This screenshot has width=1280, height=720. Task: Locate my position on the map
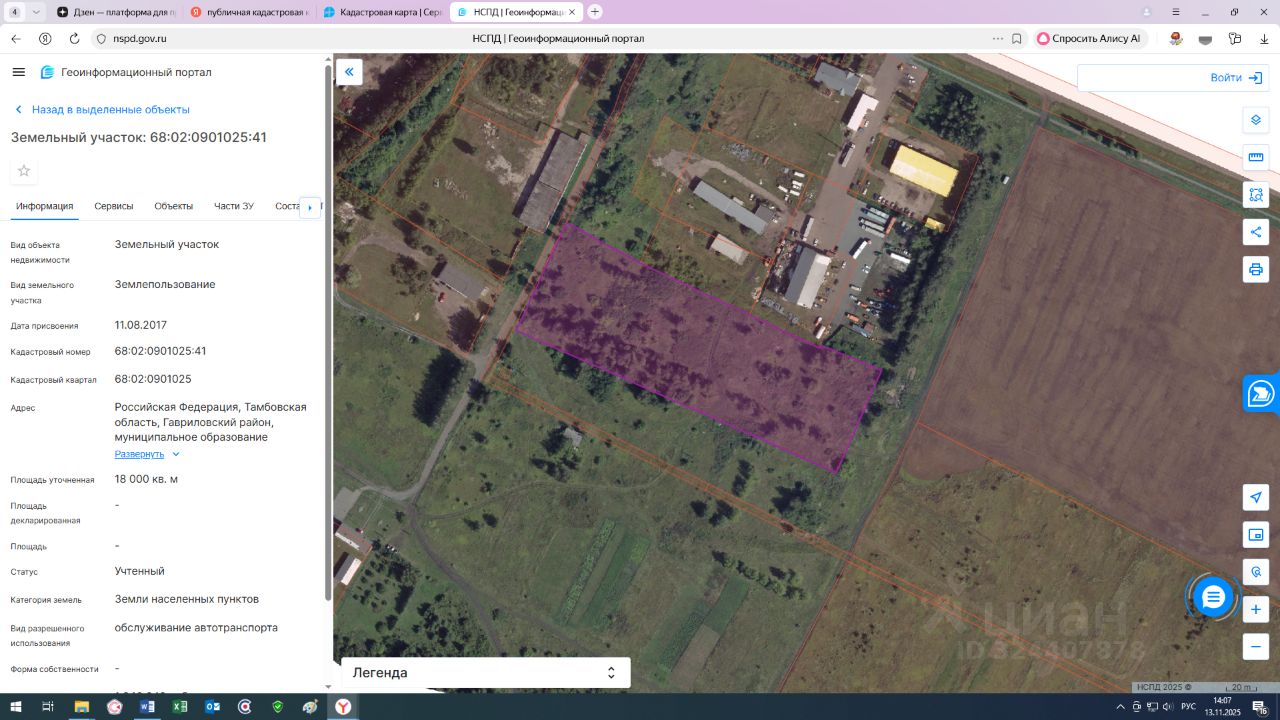point(1256,497)
